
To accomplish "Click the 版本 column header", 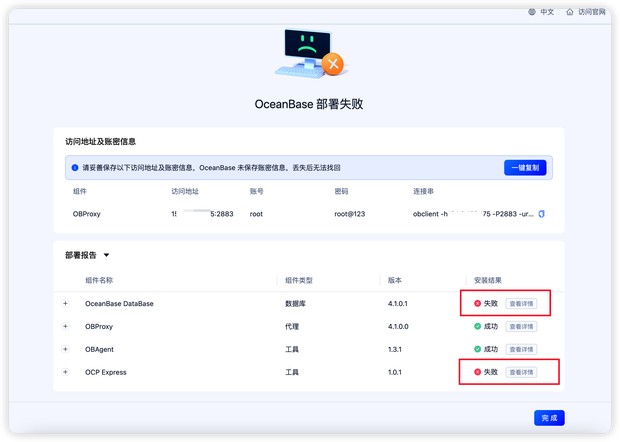I will tap(395, 280).
